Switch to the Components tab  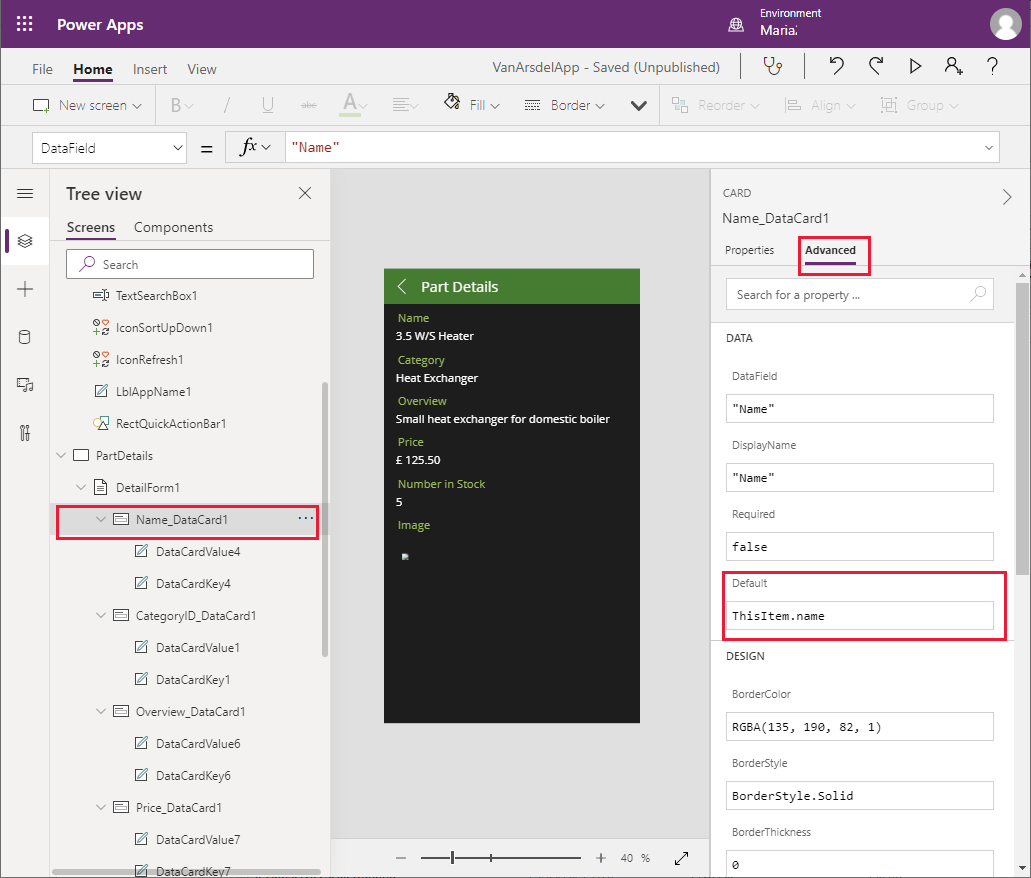(x=174, y=227)
